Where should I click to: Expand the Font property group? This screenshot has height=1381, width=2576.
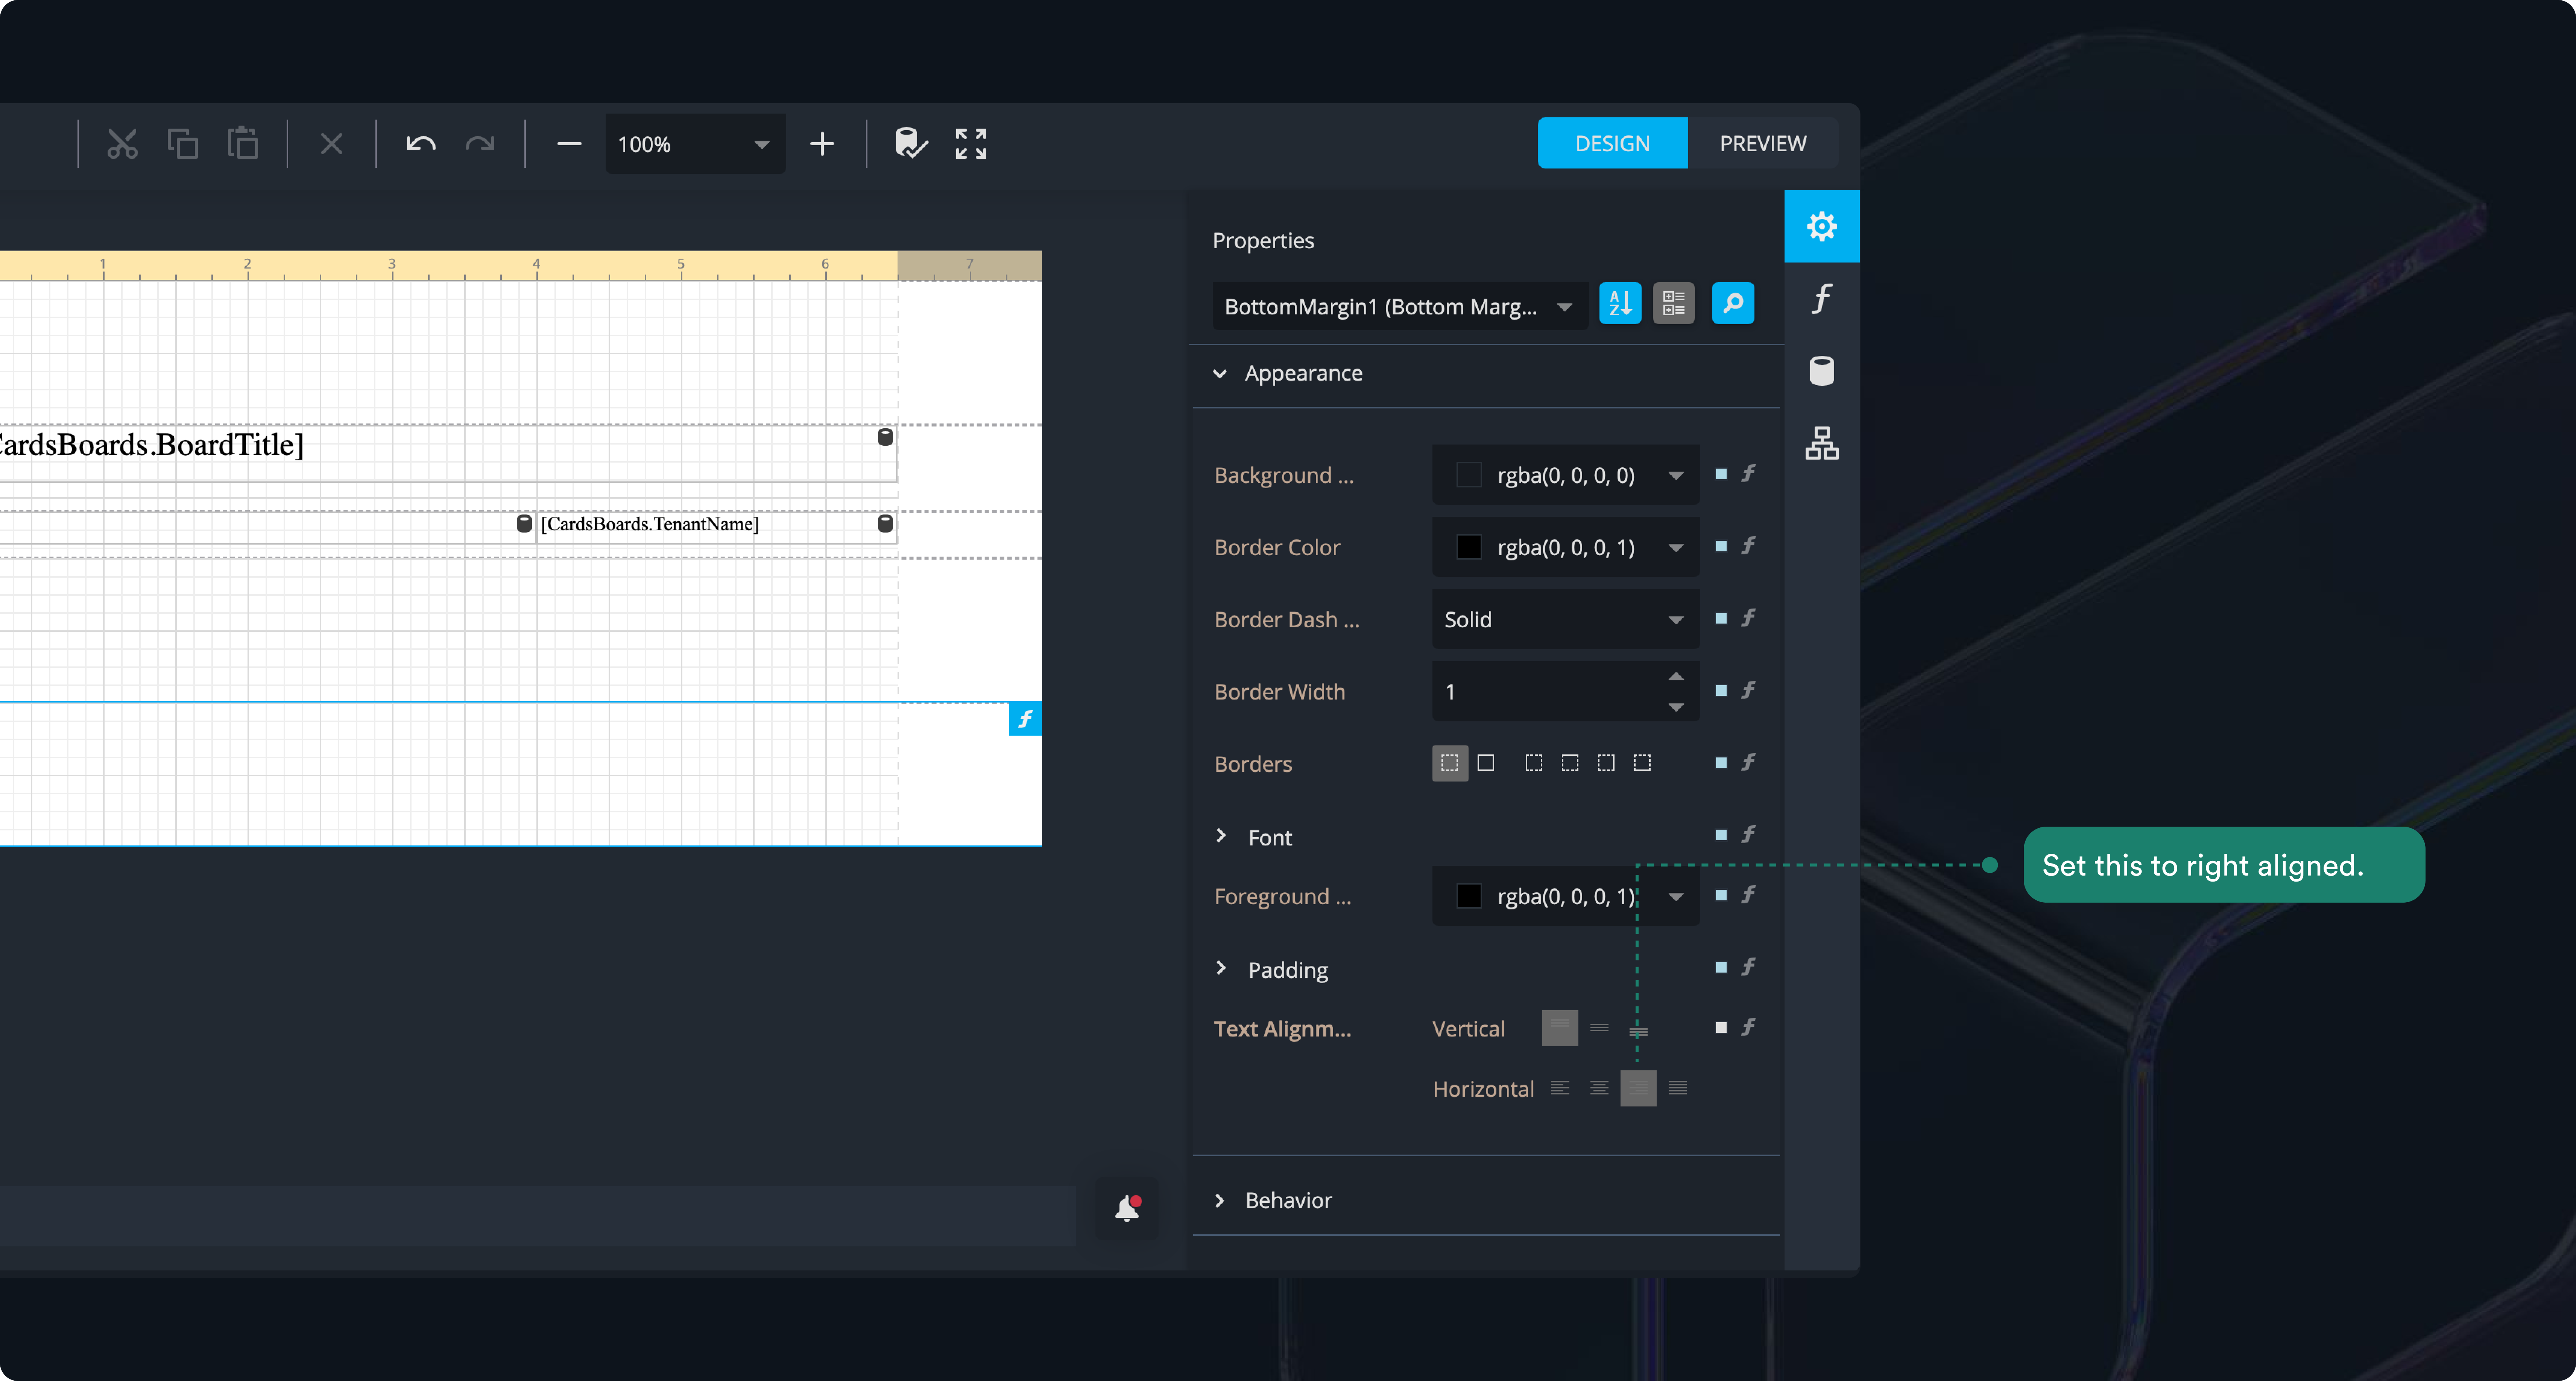click(x=1221, y=836)
